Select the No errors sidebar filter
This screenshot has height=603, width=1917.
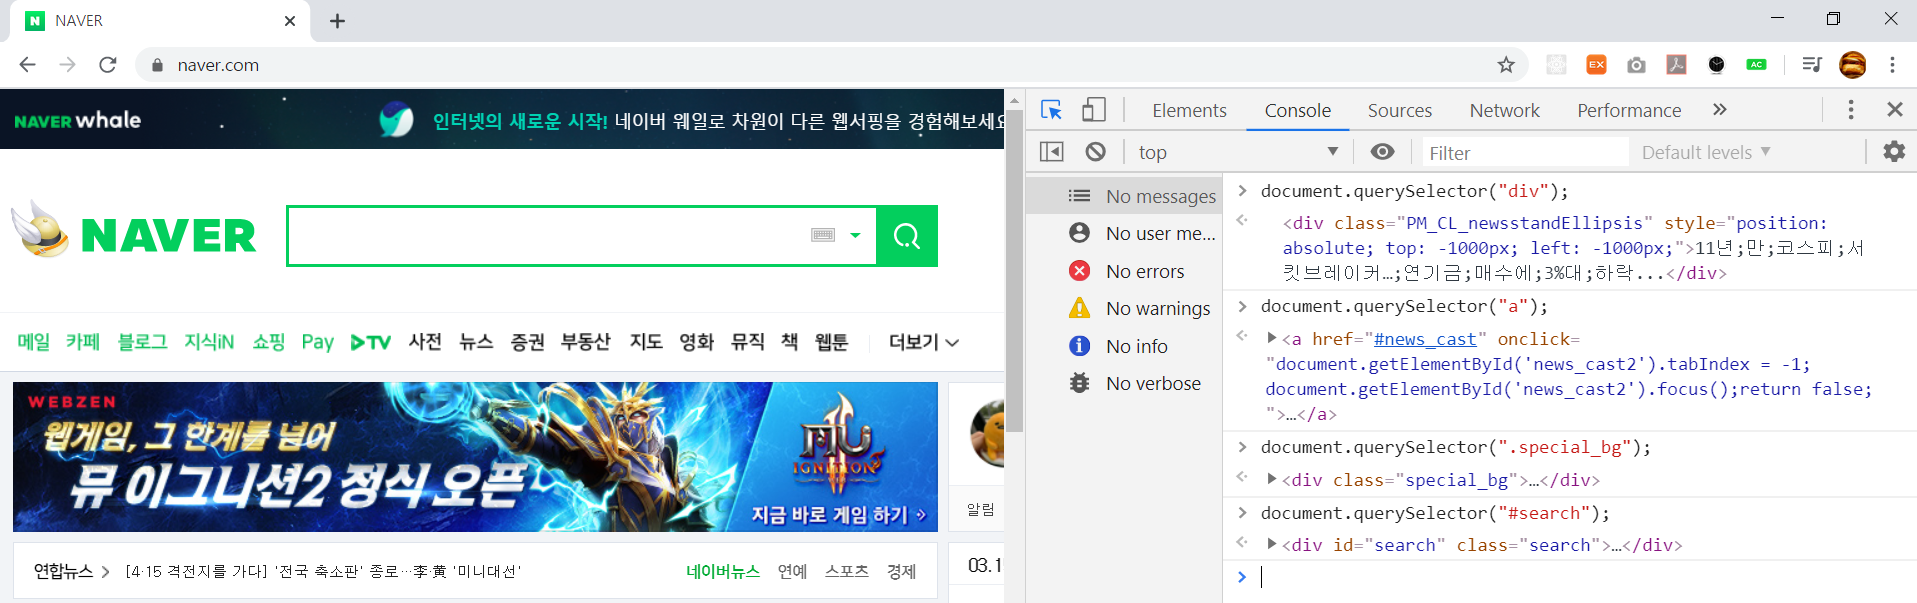click(1125, 271)
